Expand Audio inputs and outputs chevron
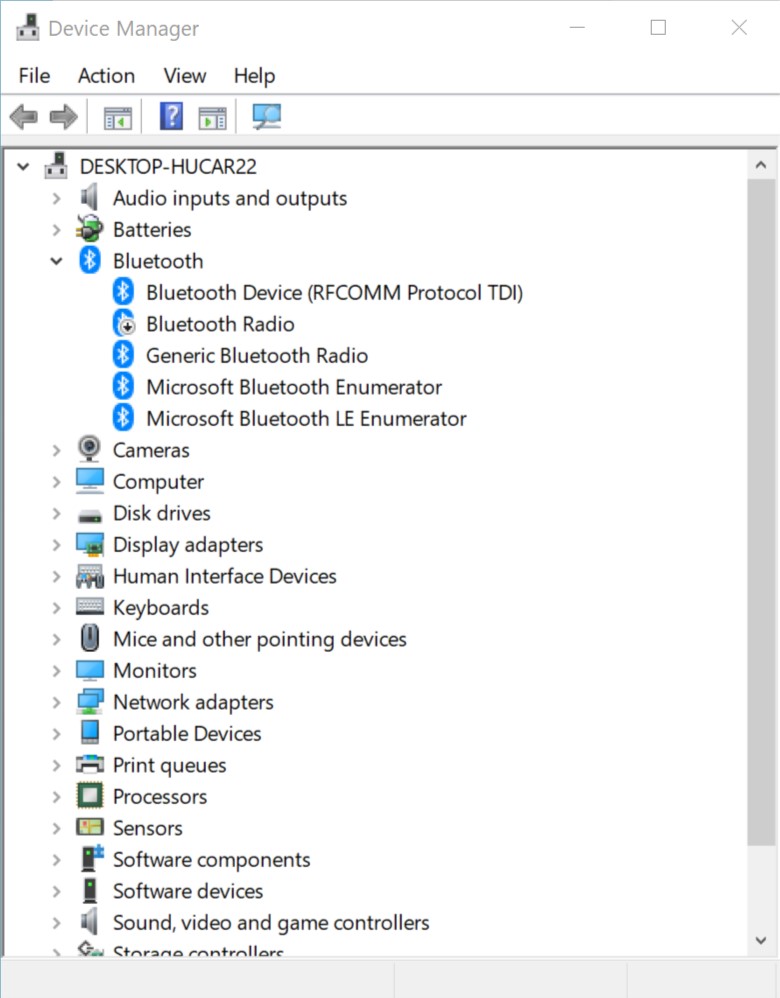 pos(57,198)
